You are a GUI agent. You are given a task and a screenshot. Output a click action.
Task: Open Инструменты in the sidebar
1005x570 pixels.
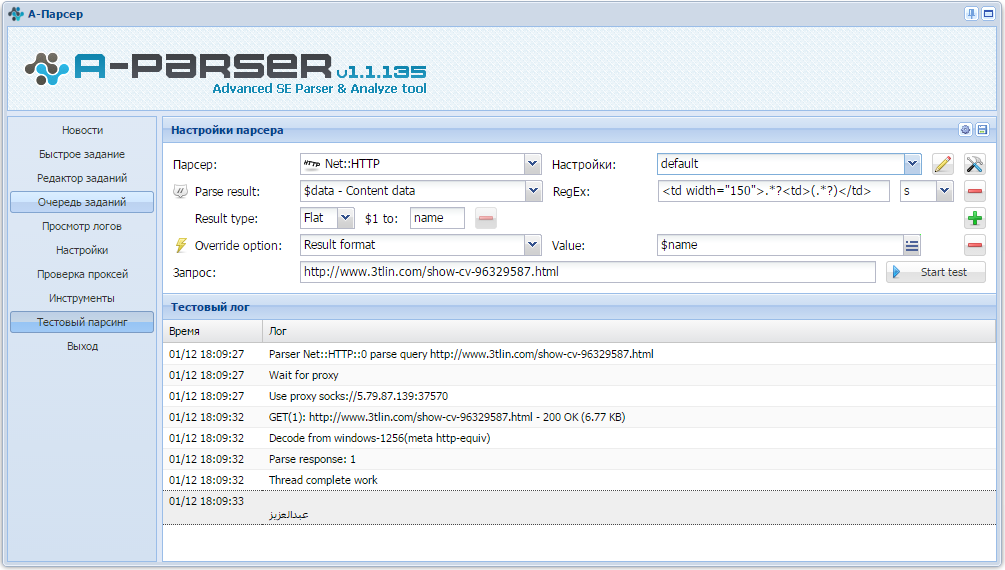[x=82, y=298]
